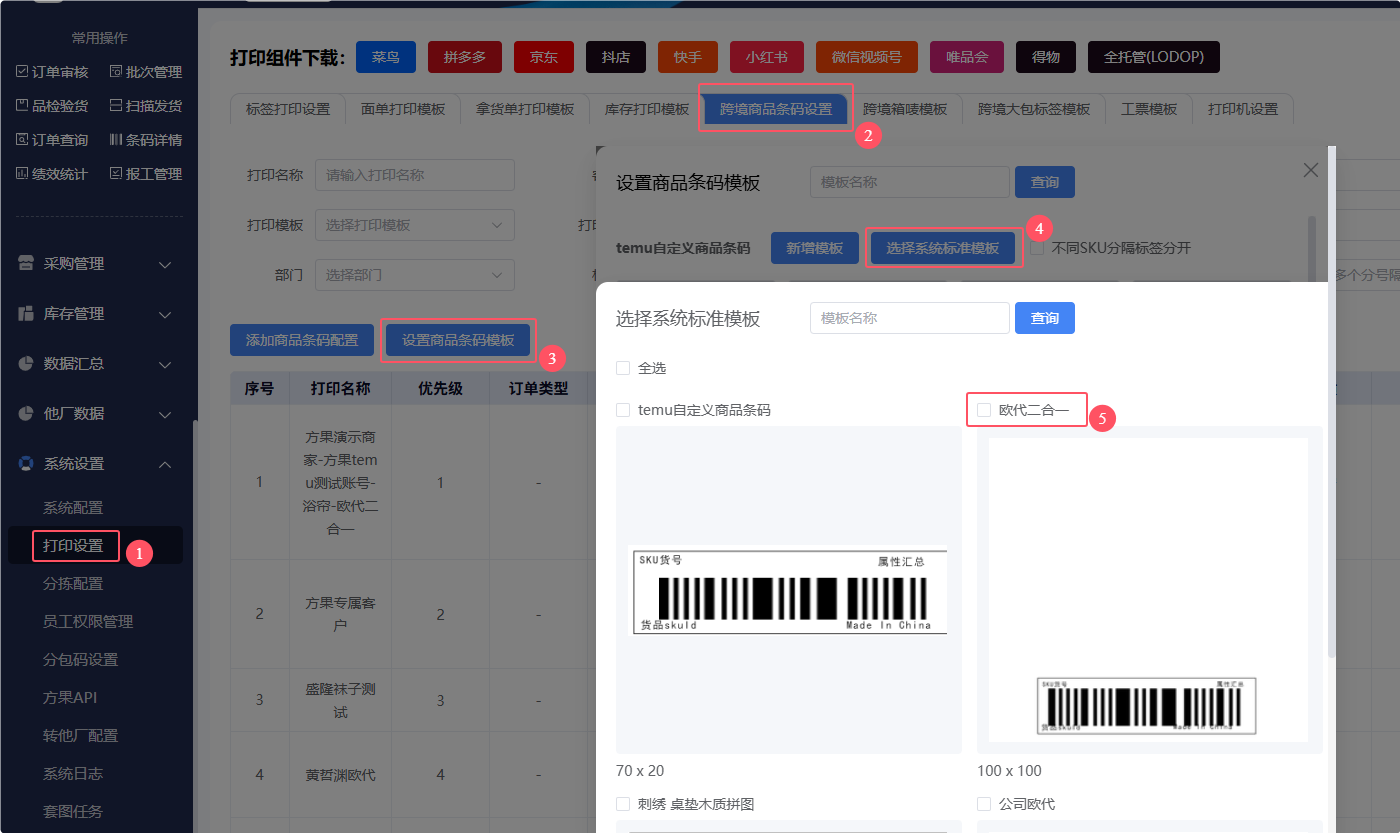Viewport: 1400px width, 833px height.
Task: Open the 跨境箱唛模板 tab
Action: coord(905,109)
